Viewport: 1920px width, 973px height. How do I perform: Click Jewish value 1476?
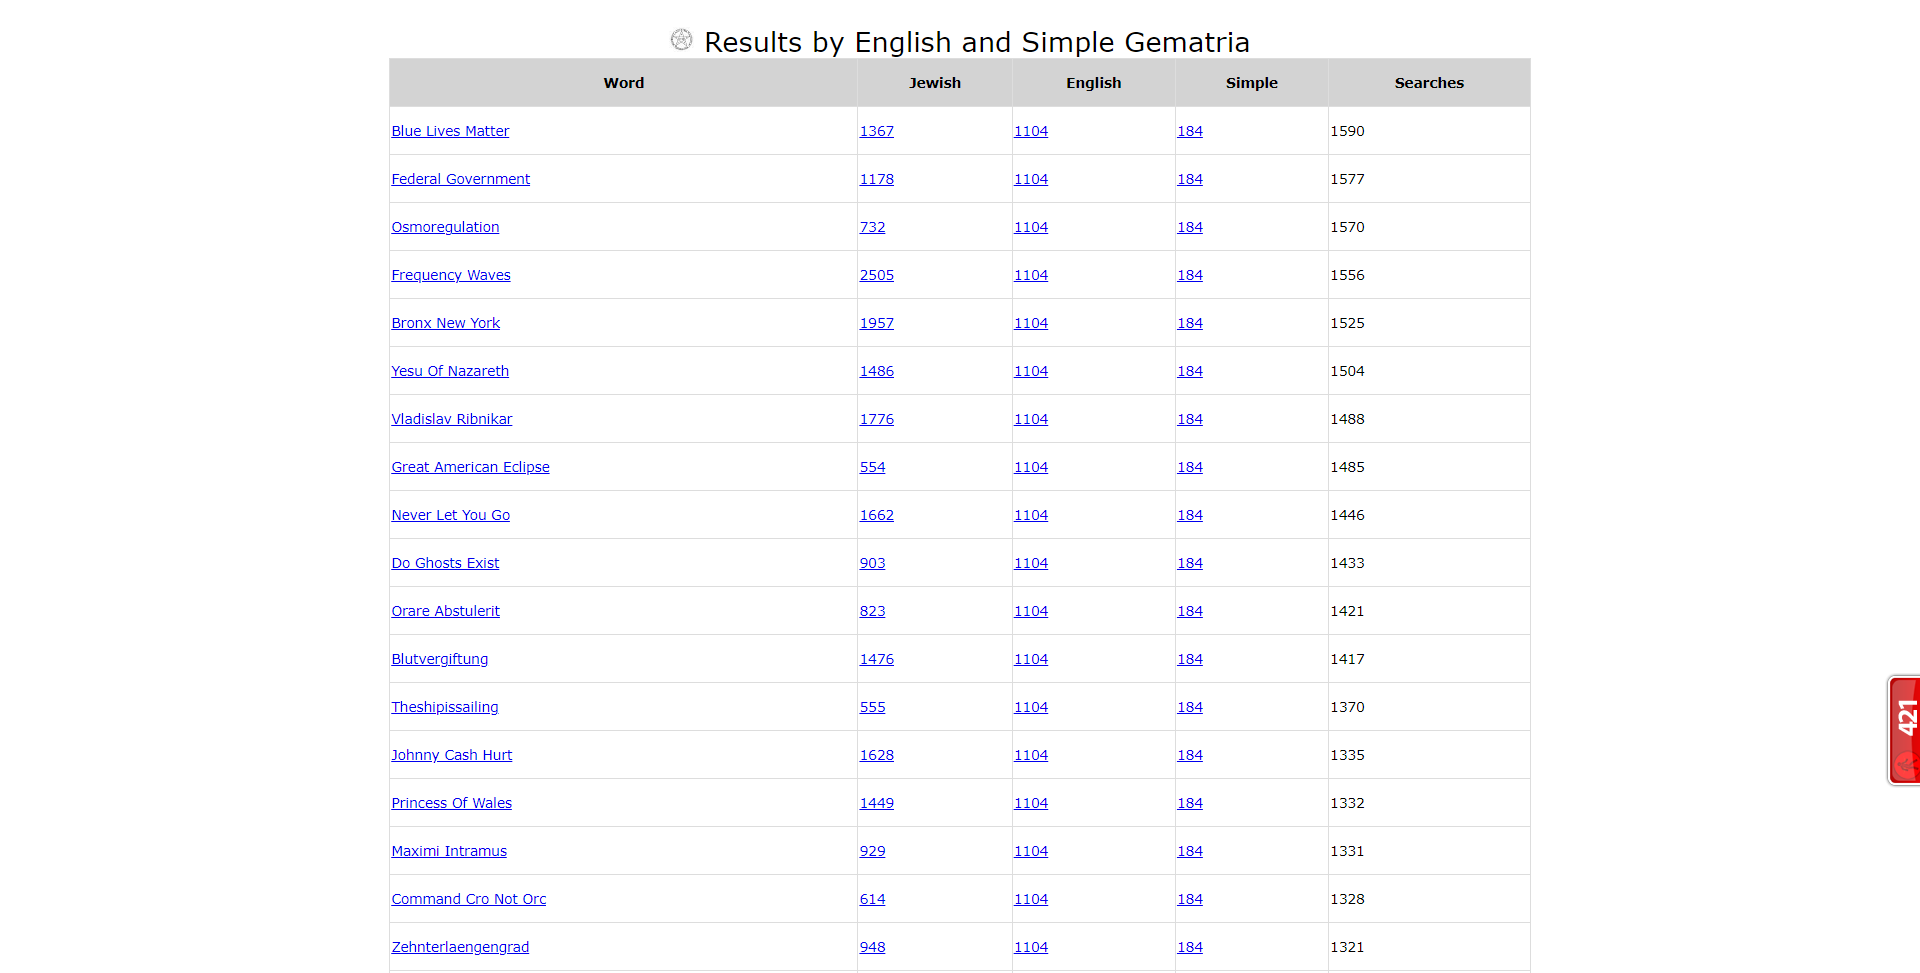coord(876,659)
